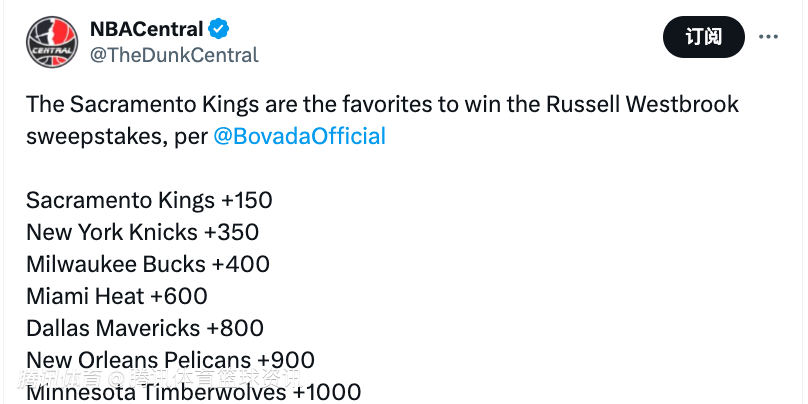Click the 腾讯体育 watermark text
This screenshot has width=808, height=404.
(59, 380)
